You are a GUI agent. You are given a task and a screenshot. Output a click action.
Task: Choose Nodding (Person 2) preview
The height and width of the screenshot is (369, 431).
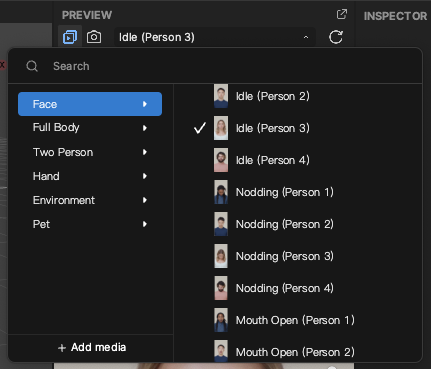click(x=298, y=224)
